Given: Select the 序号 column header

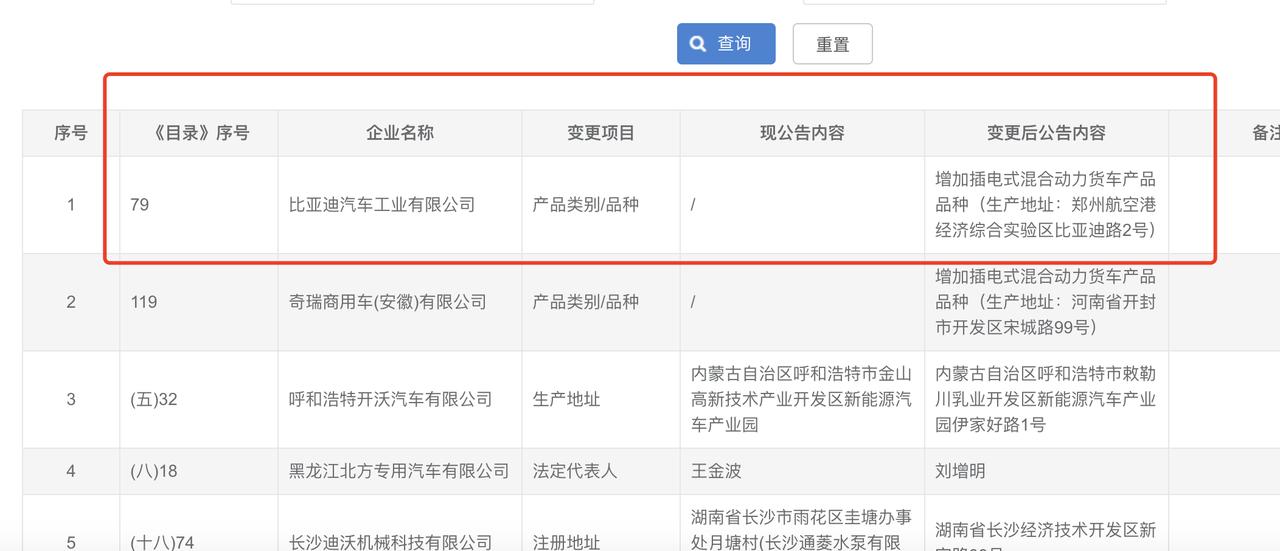Looking at the screenshot, I should [x=71, y=133].
